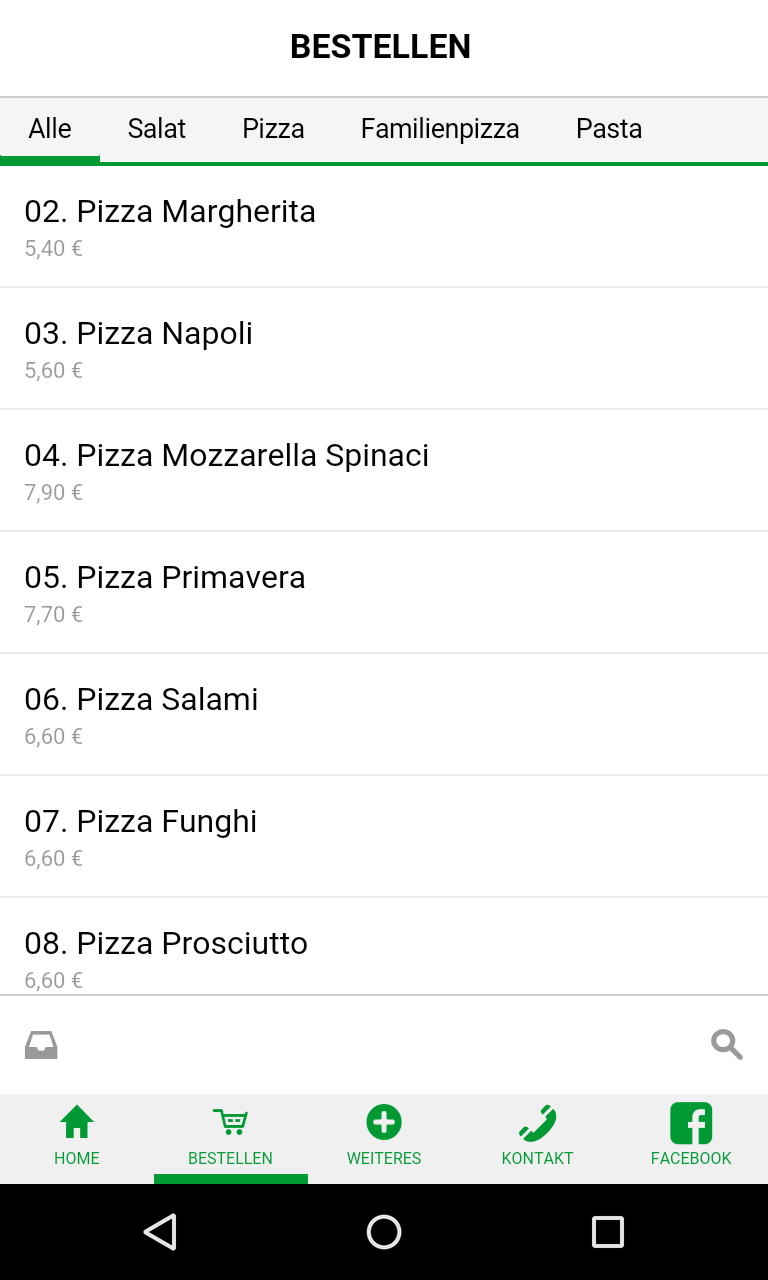
Task: Pick 06. Pizza Salami from list
Action: [384, 715]
